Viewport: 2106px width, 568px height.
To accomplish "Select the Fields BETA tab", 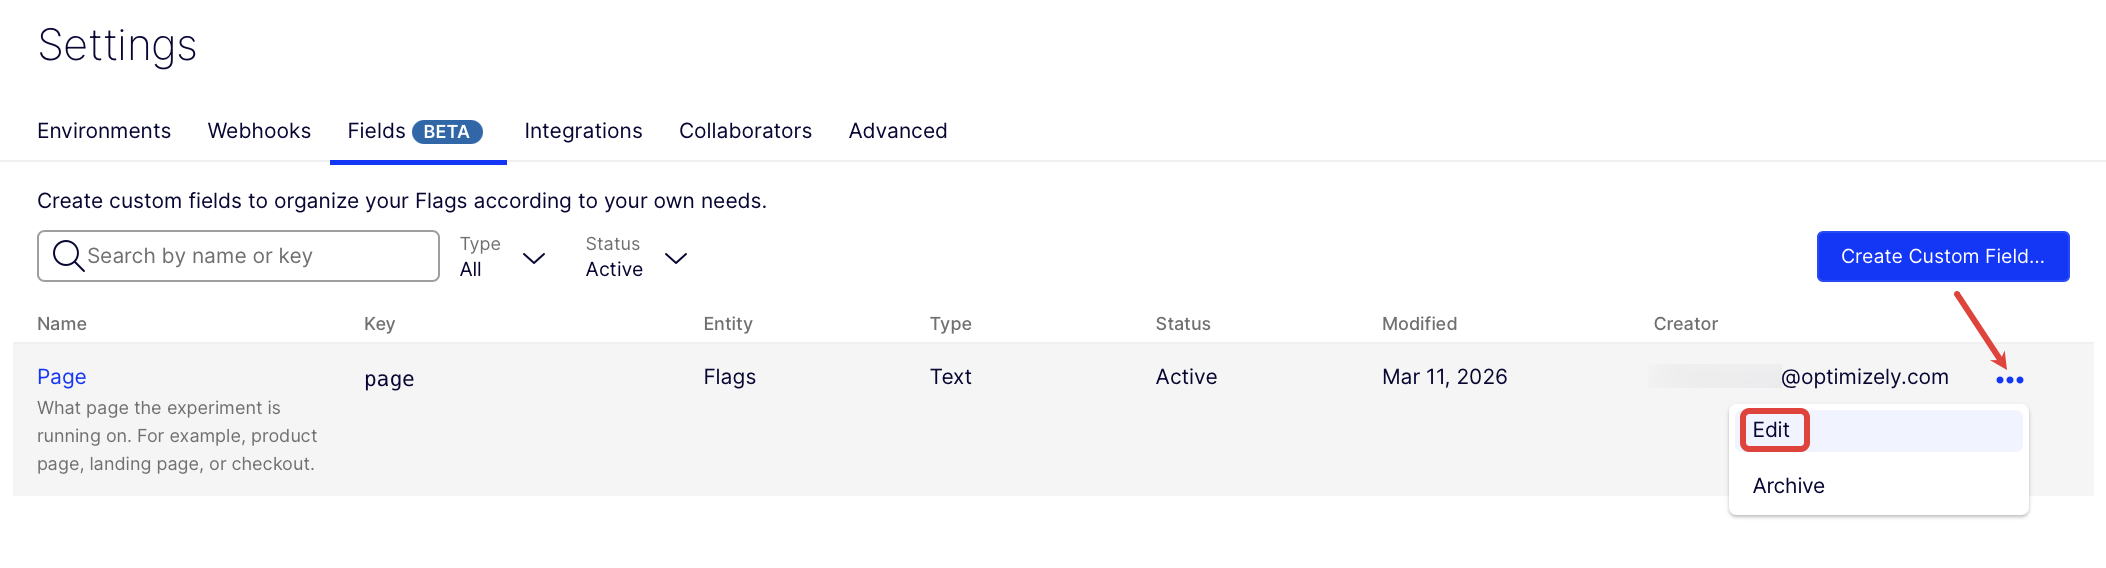I will pyautogui.click(x=416, y=131).
